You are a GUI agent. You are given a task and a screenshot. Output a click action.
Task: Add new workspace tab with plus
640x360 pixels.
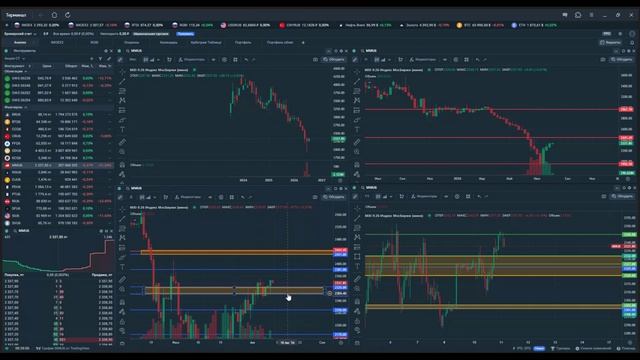pyautogui.click(x=303, y=42)
